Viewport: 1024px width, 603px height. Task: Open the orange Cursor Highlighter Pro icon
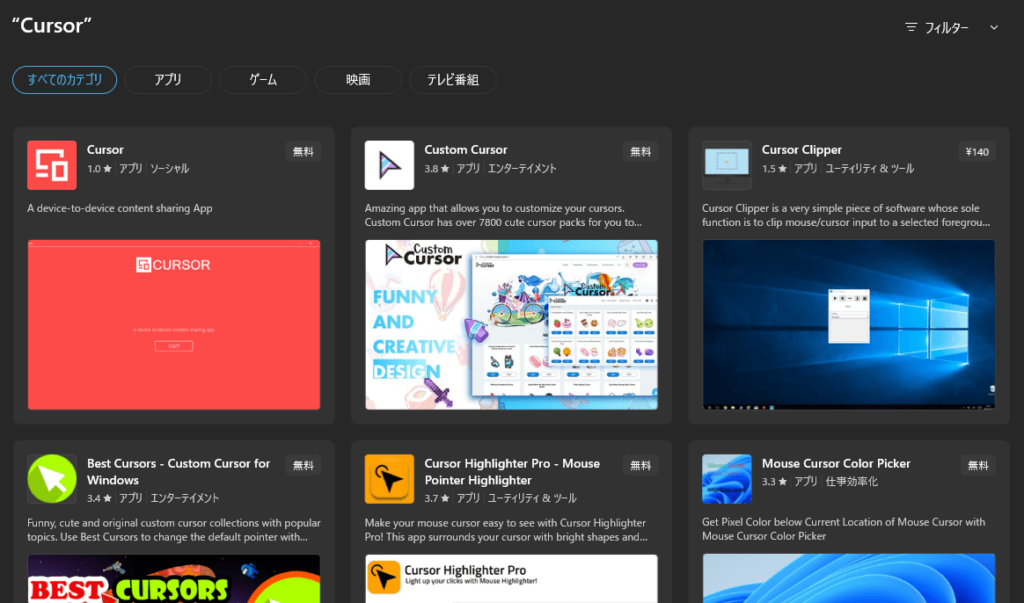click(389, 479)
